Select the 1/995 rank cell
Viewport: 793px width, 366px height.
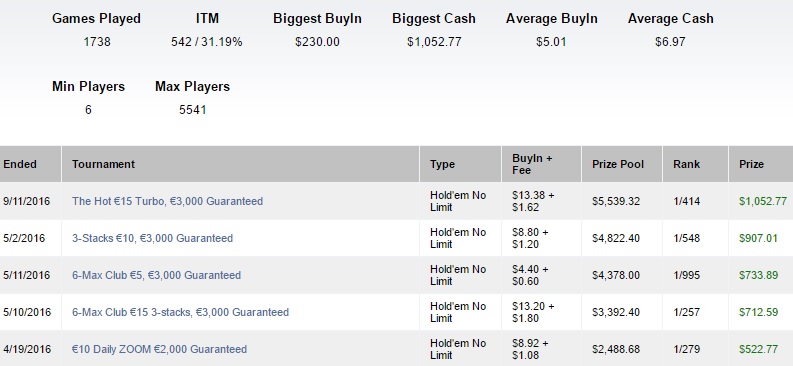[686, 275]
